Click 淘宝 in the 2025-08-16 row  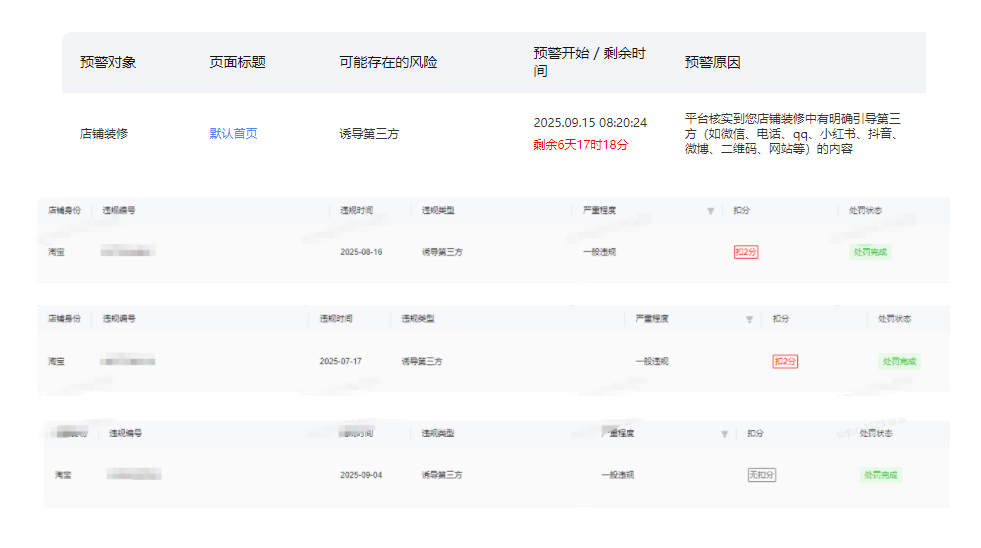pyautogui.click(x=56, y=252)
